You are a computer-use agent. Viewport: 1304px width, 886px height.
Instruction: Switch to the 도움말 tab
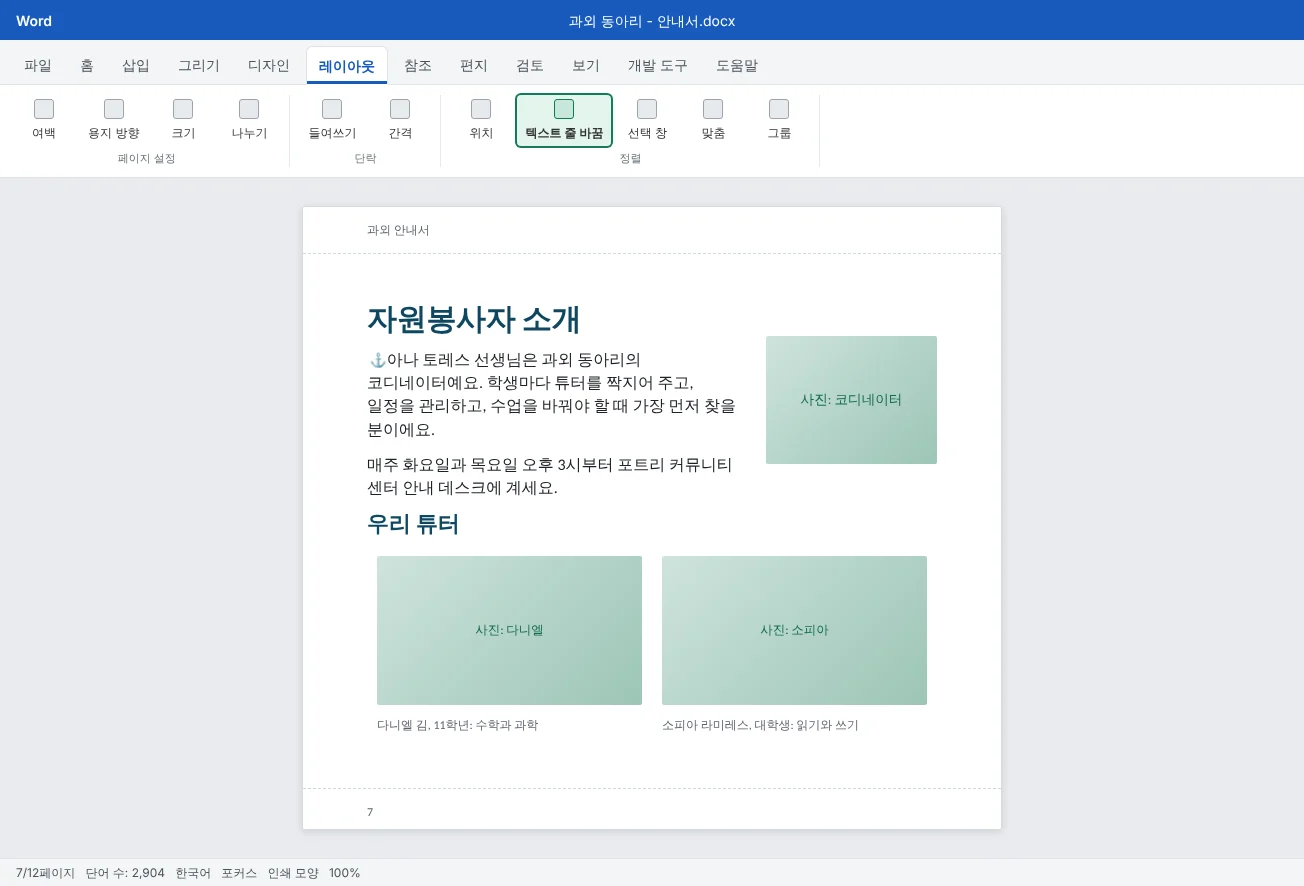pyautogui.click(x=737, y=66)
